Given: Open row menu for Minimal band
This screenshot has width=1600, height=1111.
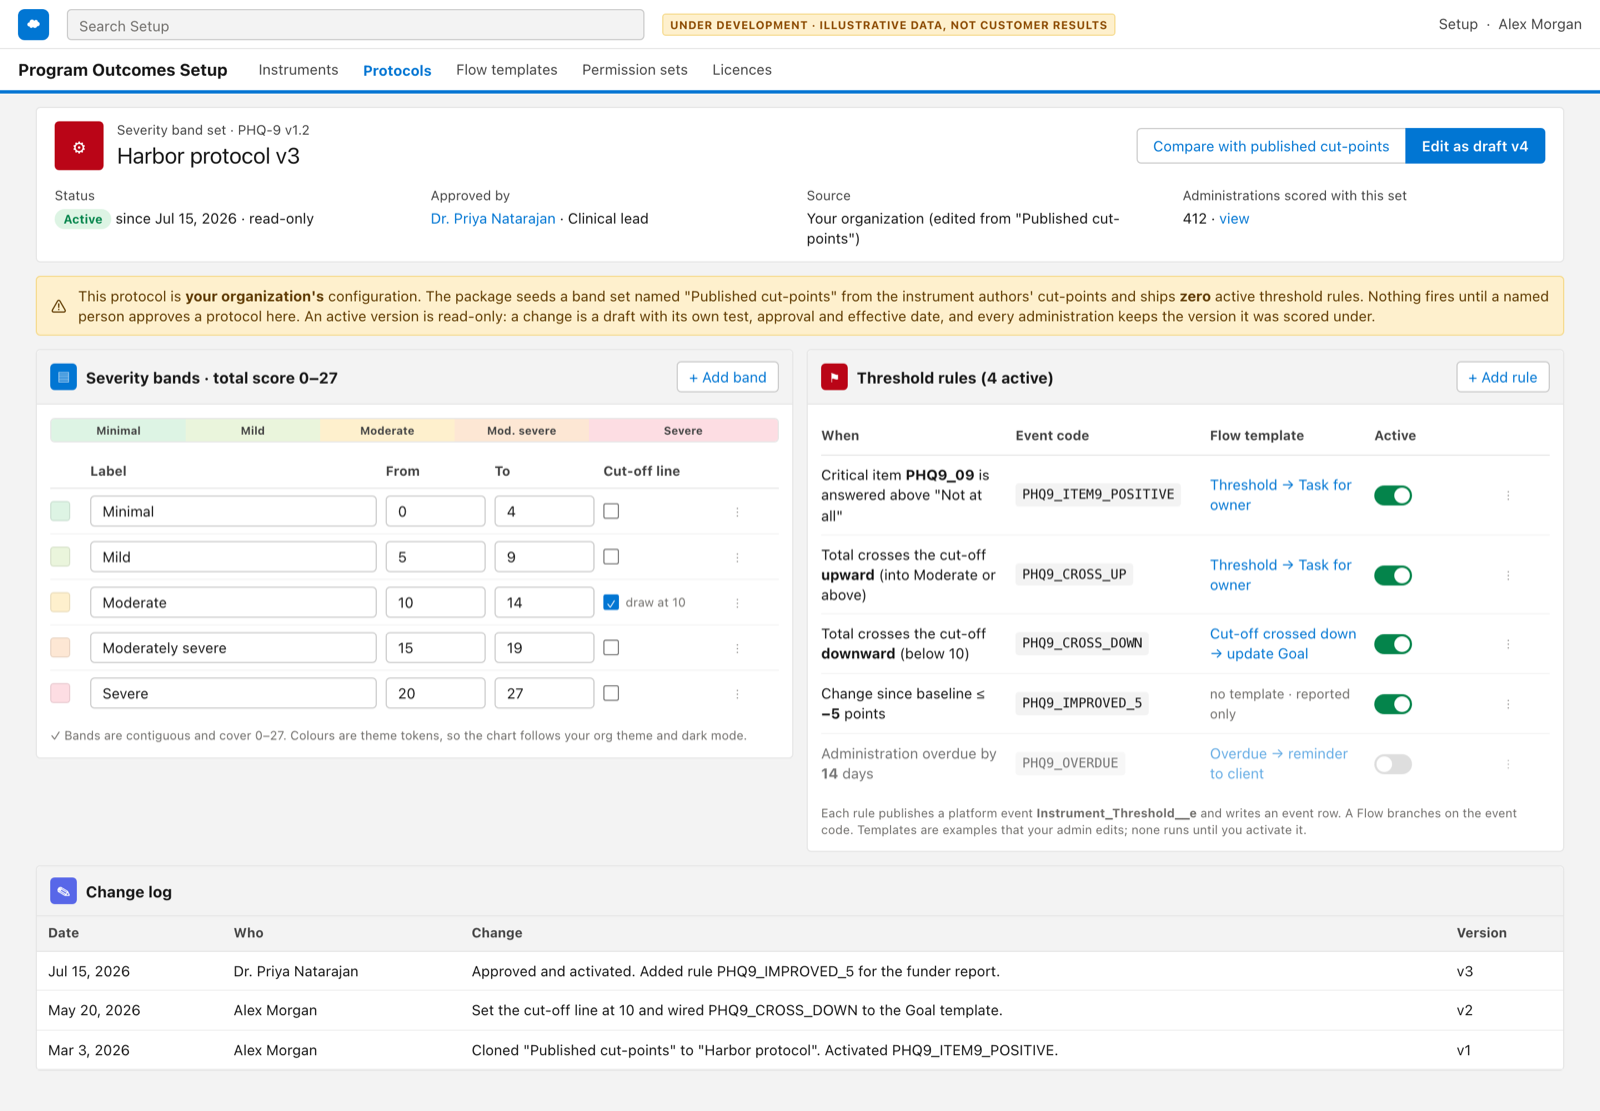Looking at the screenshot, I should [x=737, y=512].
